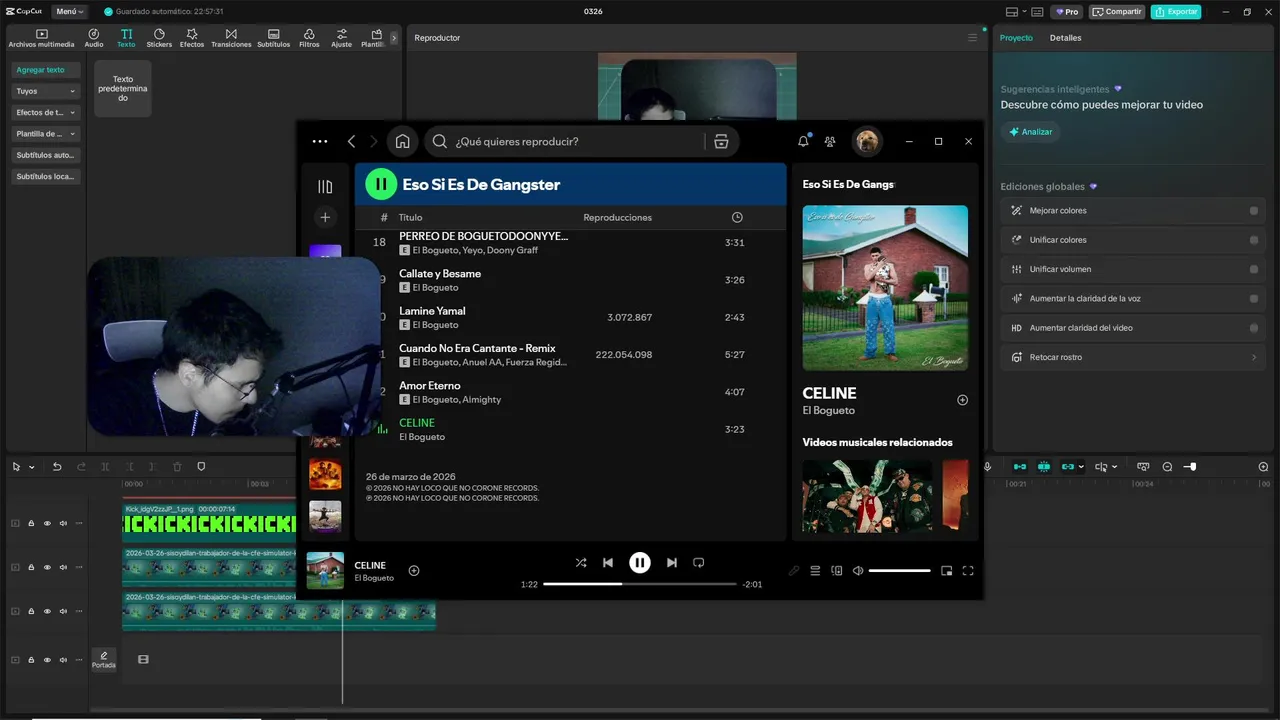Add CELINE to liked songs in the player bar

(x=414, y=571)
